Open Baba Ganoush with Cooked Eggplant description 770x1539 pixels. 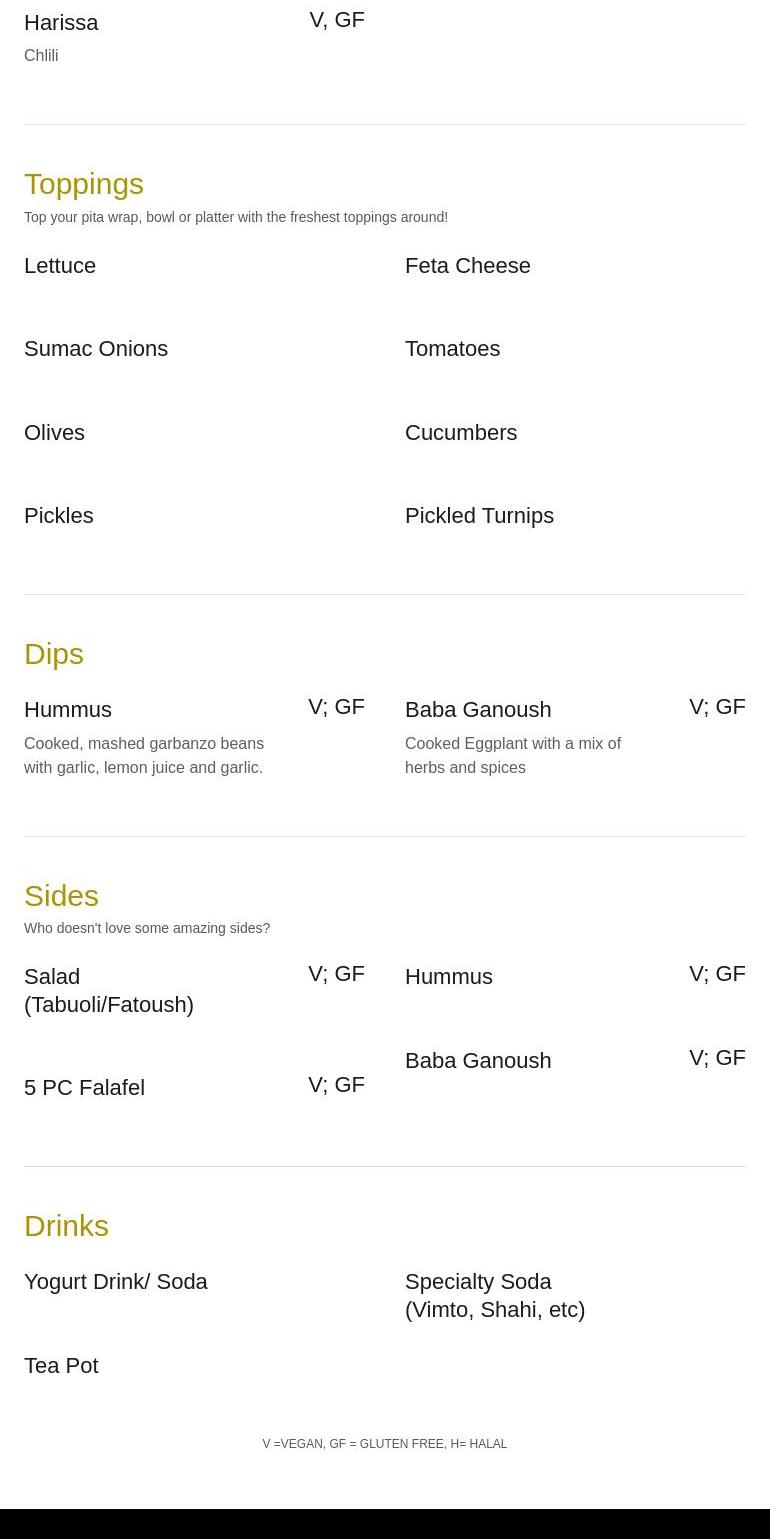(x=478, y=710)
